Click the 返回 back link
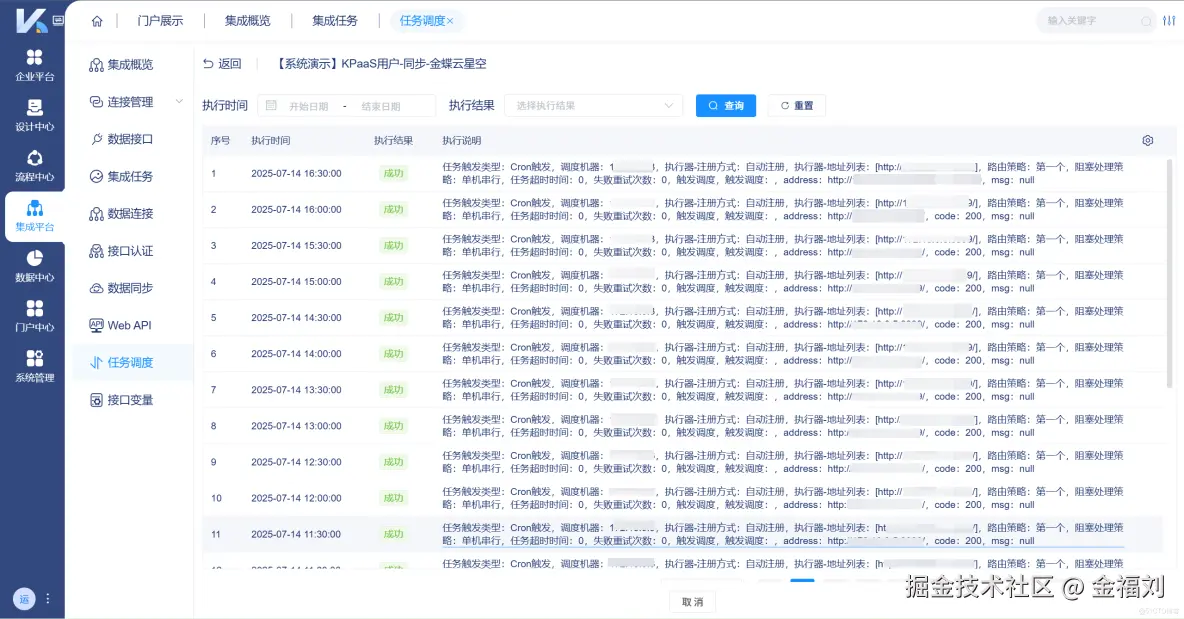The width and height of the screenshot is (1184, 619). [x=222, y=64]
